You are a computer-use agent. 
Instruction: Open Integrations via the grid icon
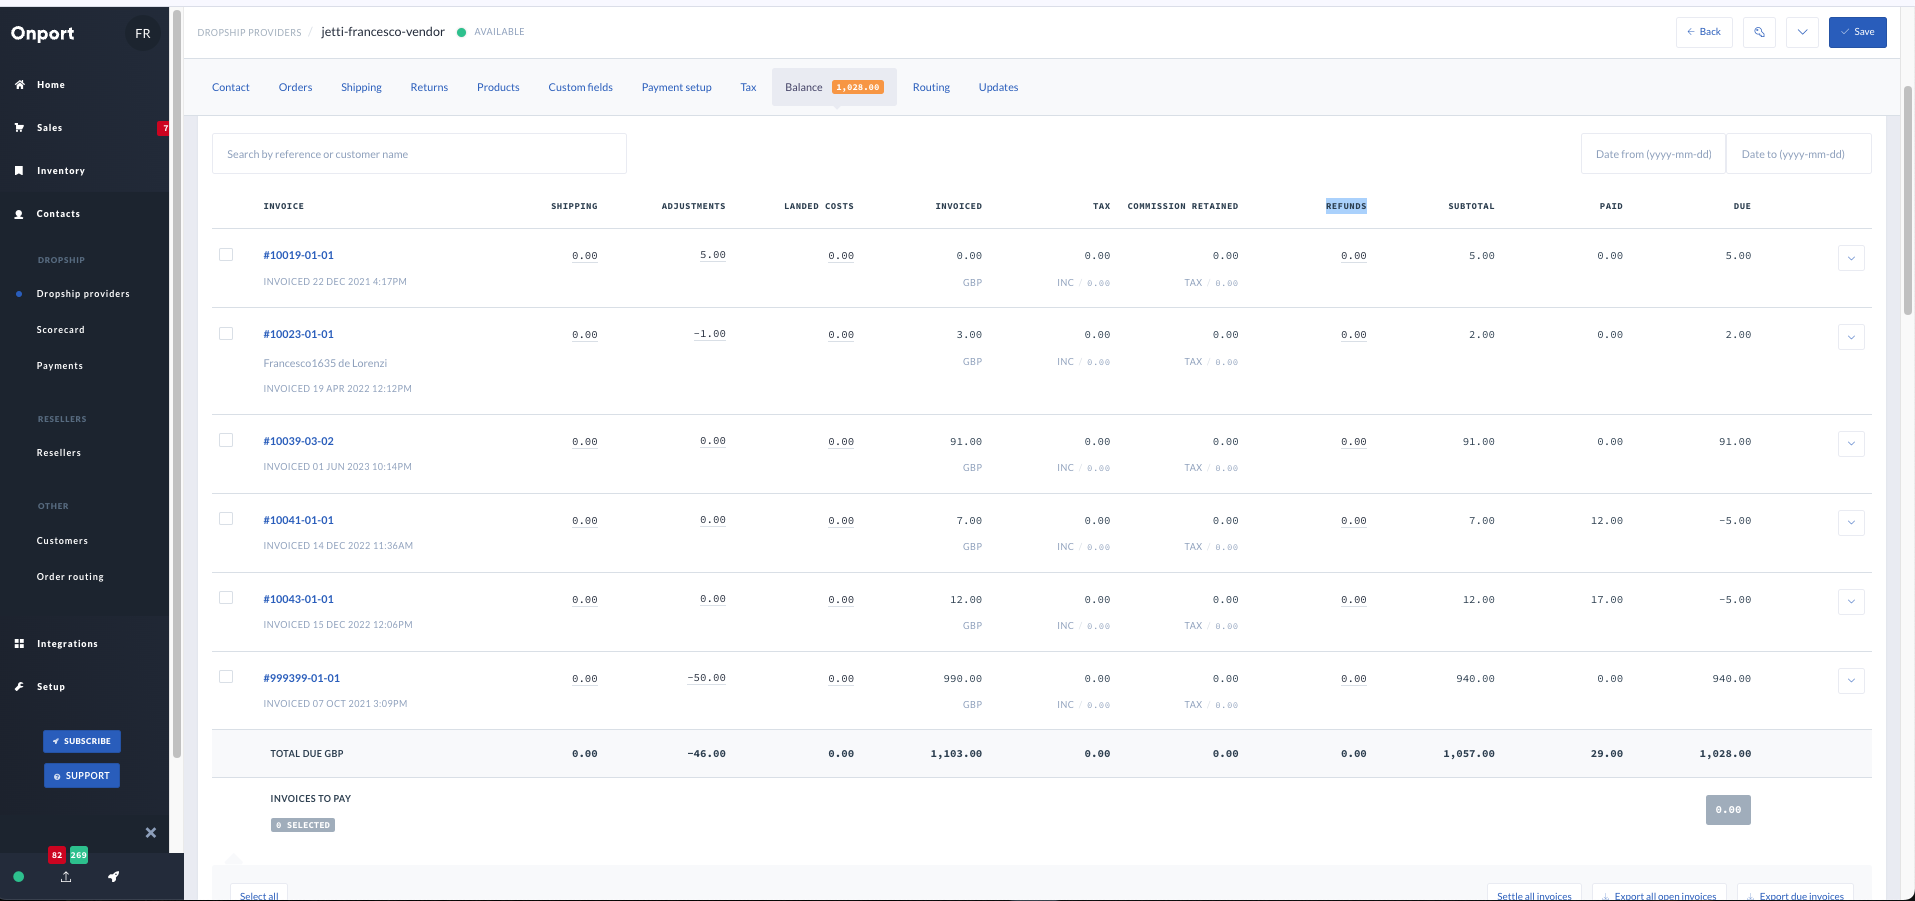[x=20, y=644]
